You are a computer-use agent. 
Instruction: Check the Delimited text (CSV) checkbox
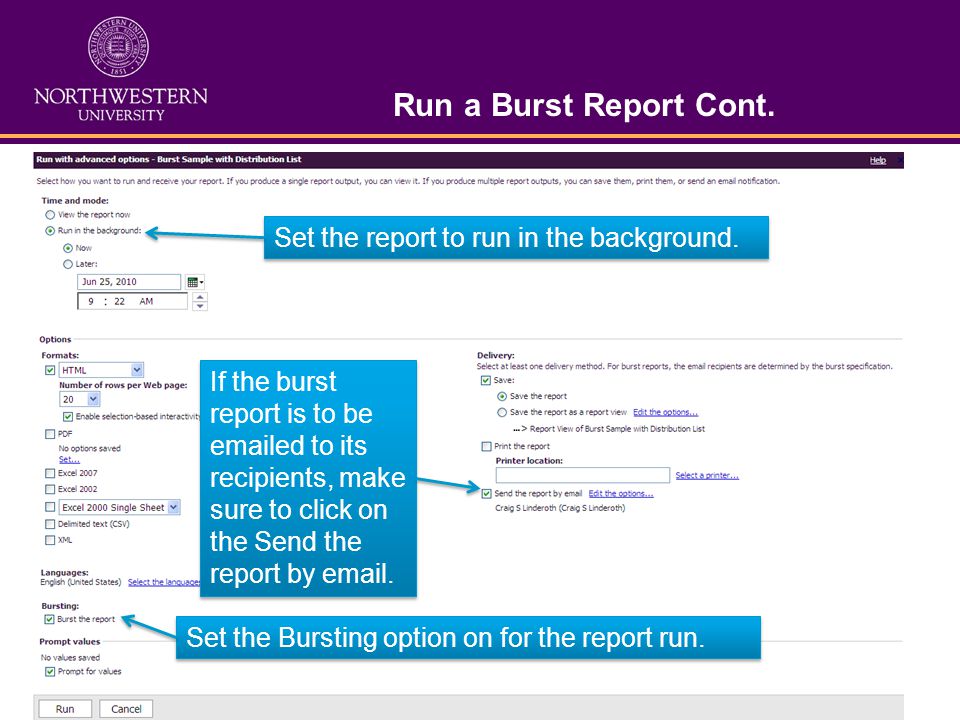[x=50, y=524]
